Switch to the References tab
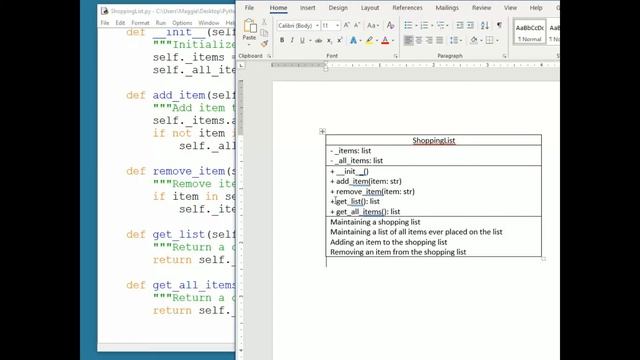Image resolution: width=640 pixels, height=360 pixels. point(407,8)
